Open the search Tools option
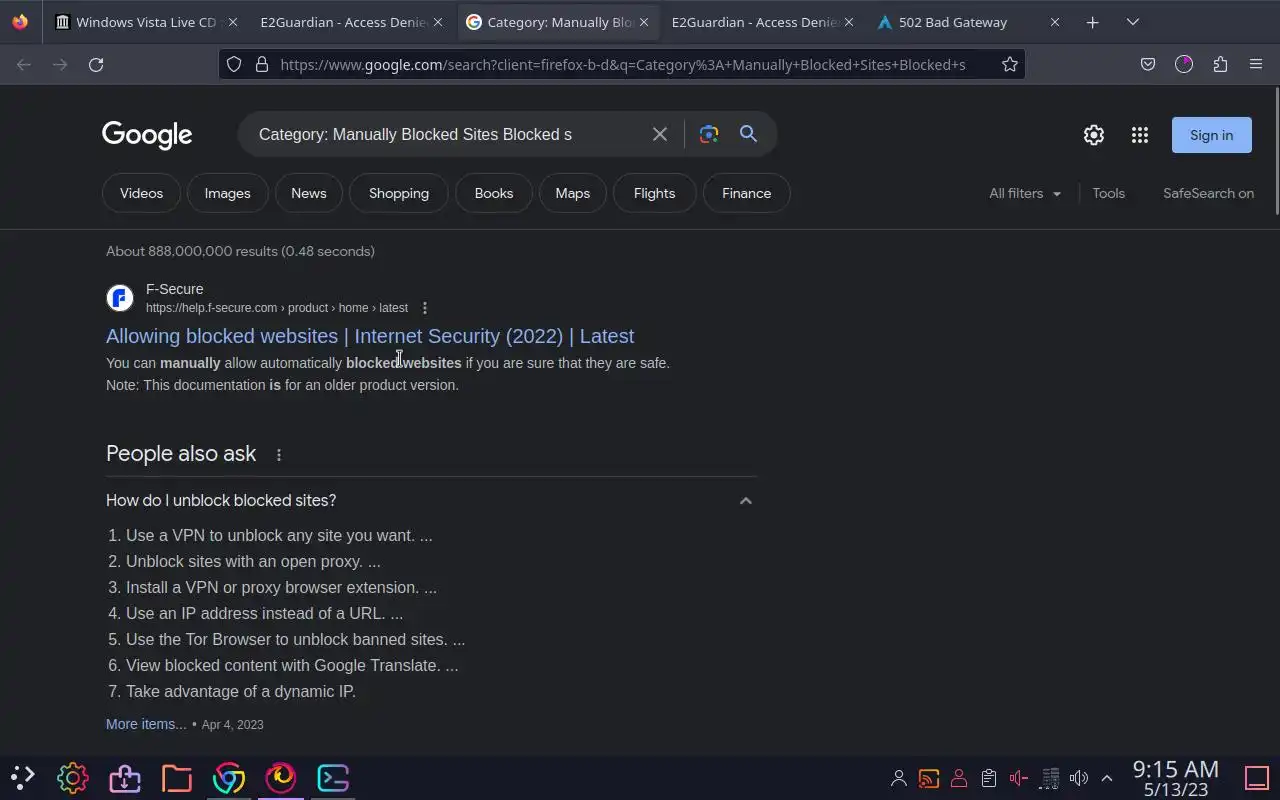 click(x=1109, y=193)
